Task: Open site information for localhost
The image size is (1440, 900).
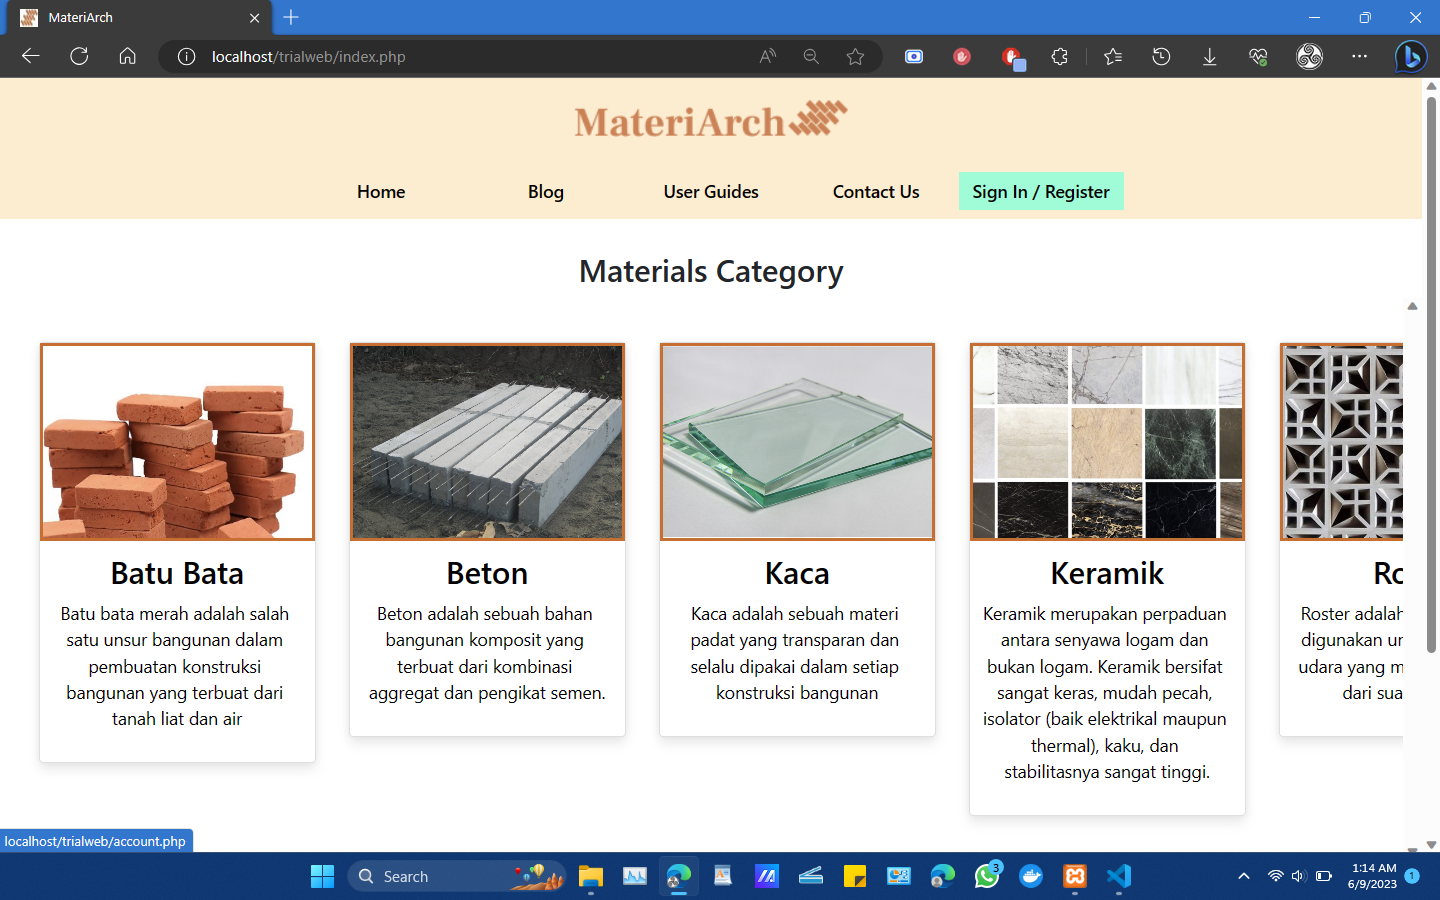Action: tap(186, 56)
